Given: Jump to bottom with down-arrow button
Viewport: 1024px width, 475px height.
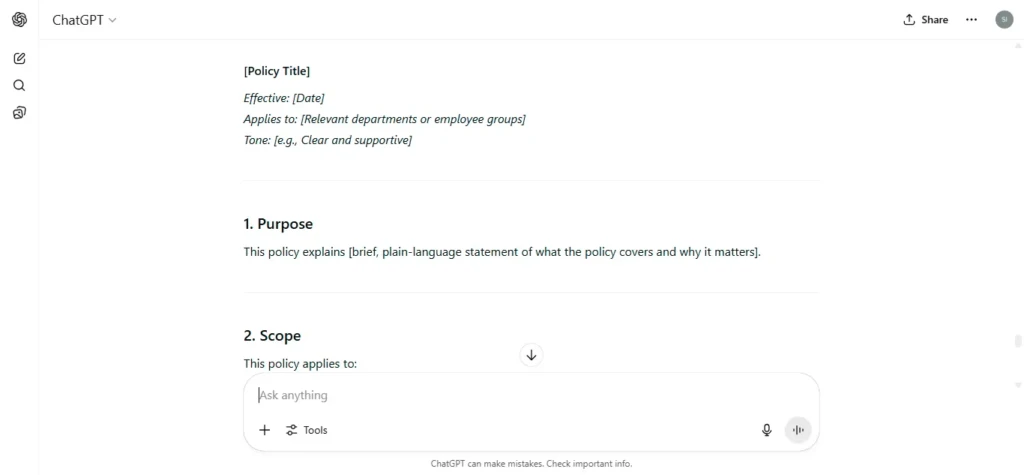Looking at the screenshot, I should click(532, 355).
